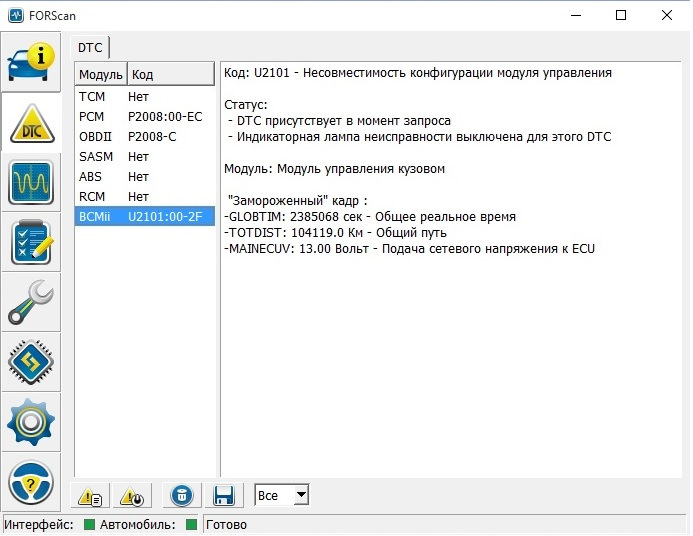The width and height of the screenshot is (693, 536).
Task: Select the OBDII P2008-C row
Action: [145, 137]
